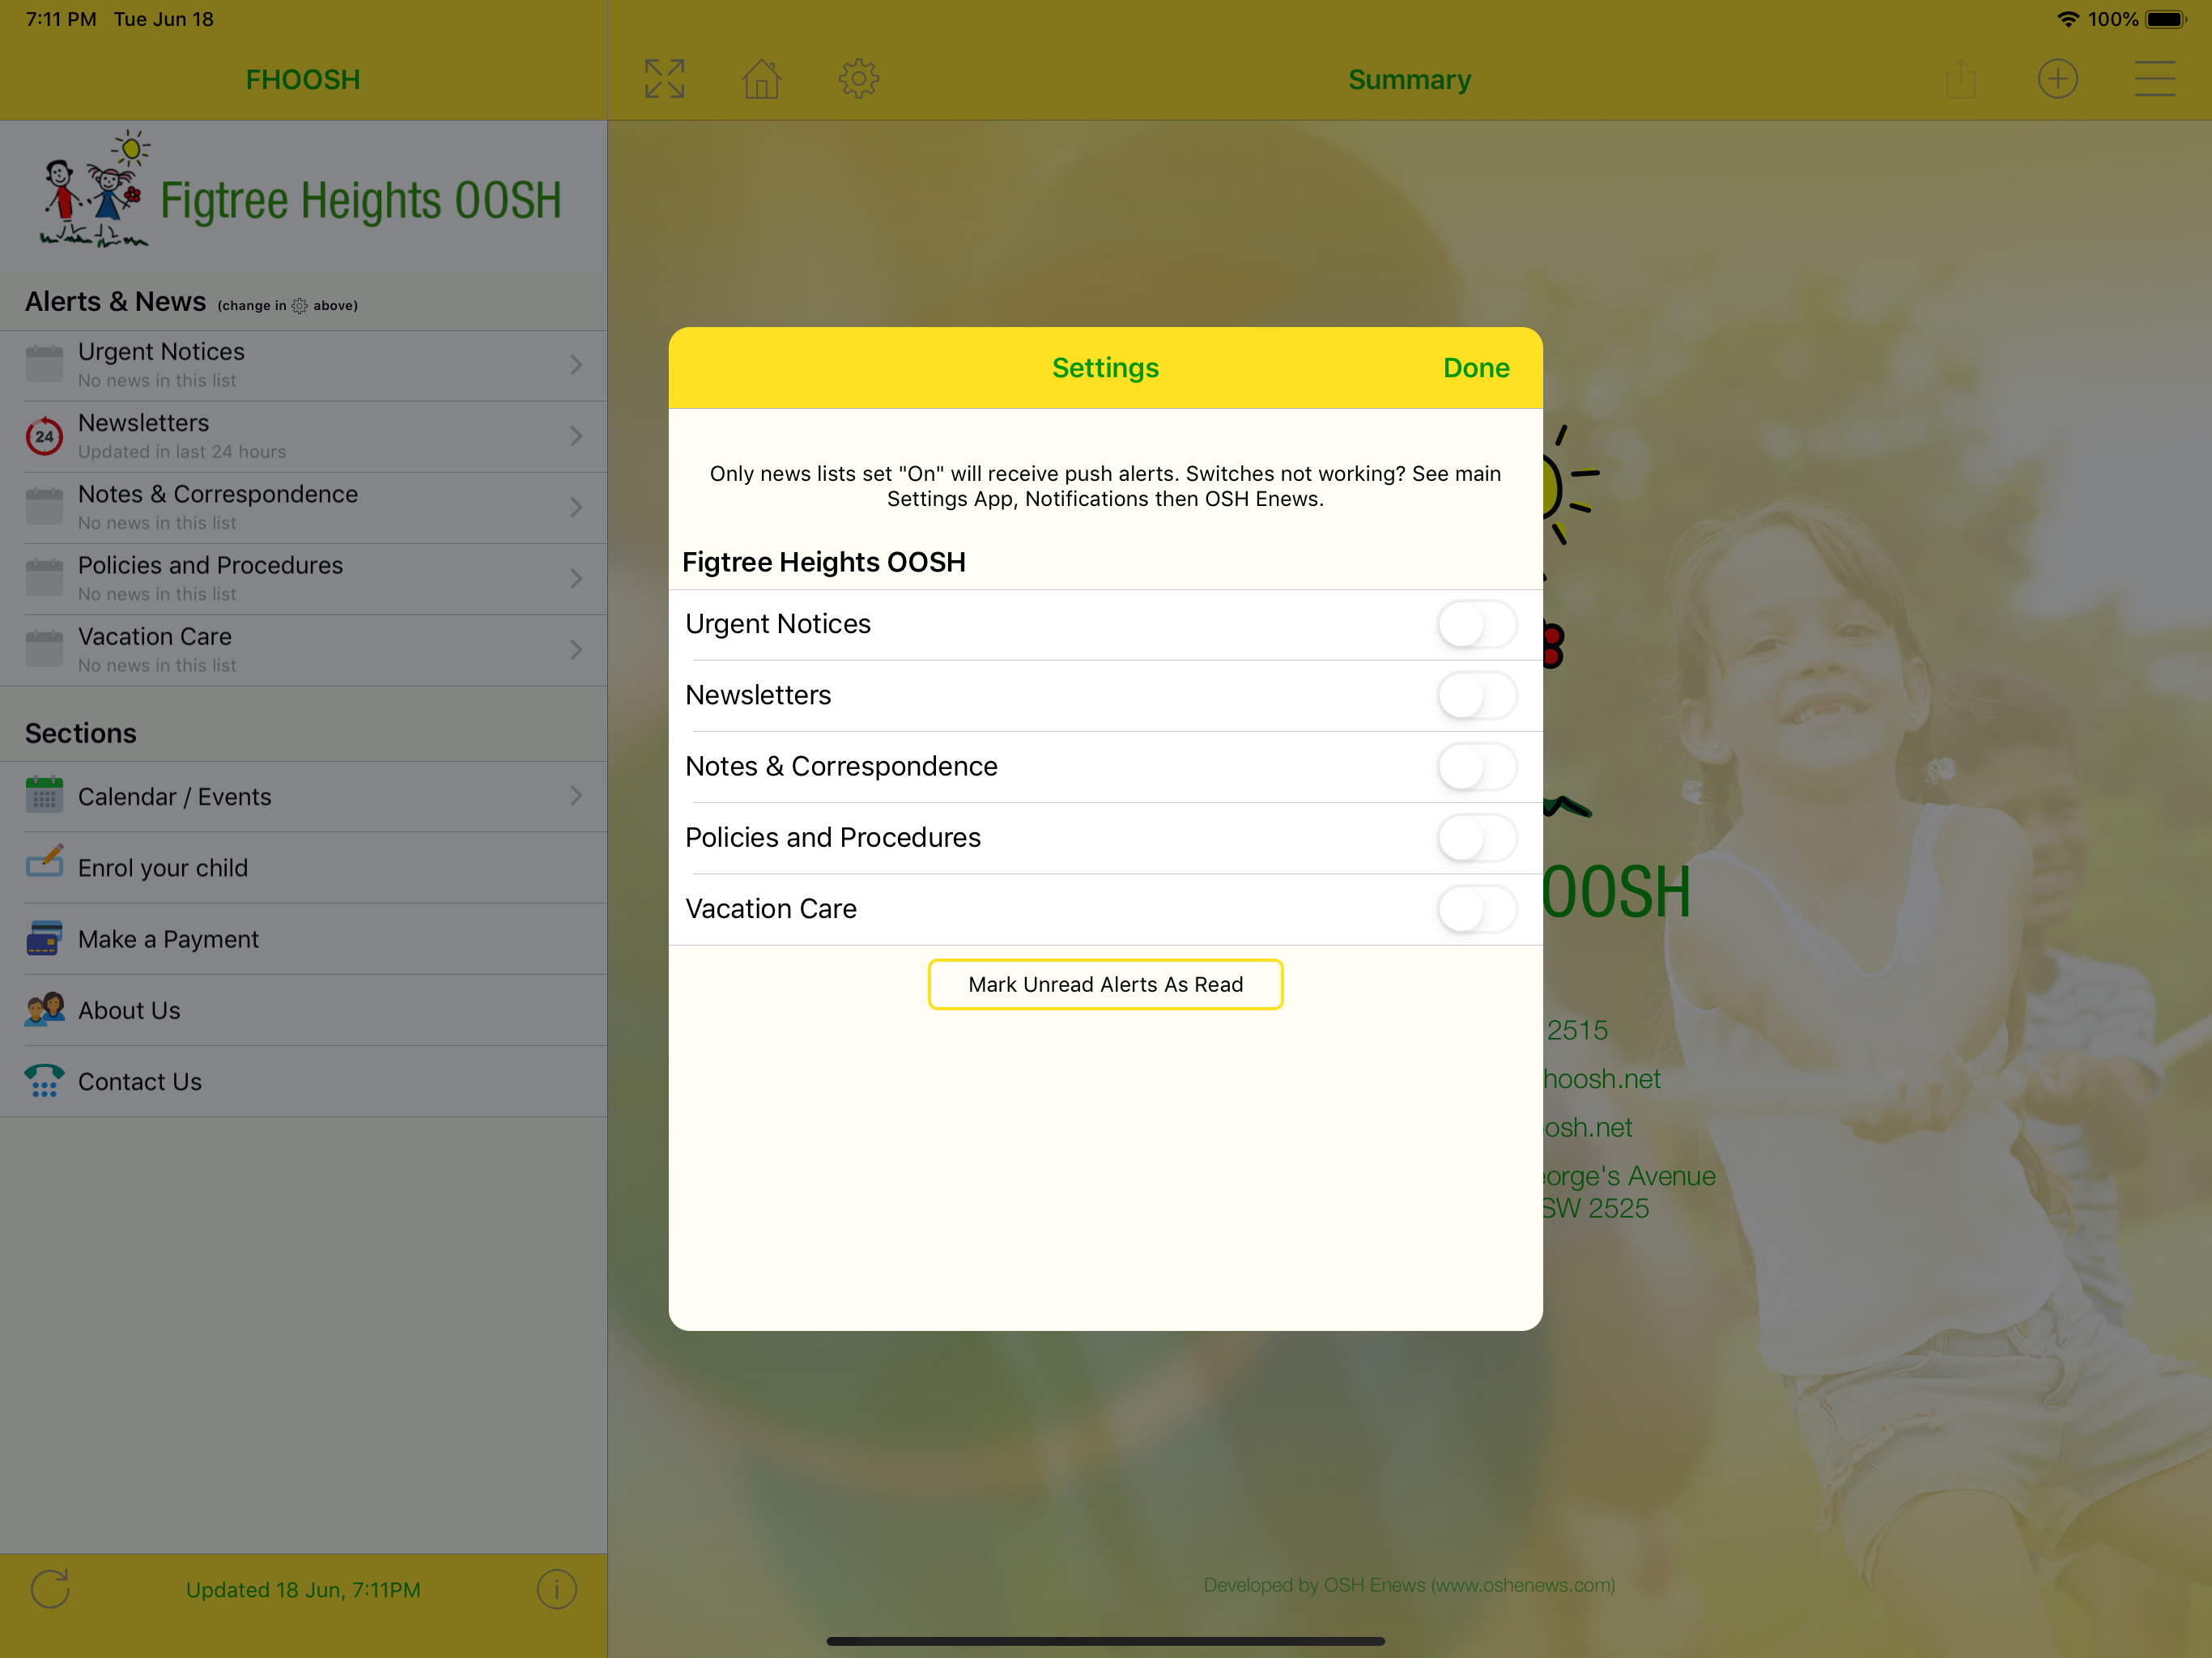Open Policies and Procedures chevron in sidebar
Screen dimensions: 2212x1658
[x=576, y=578]
